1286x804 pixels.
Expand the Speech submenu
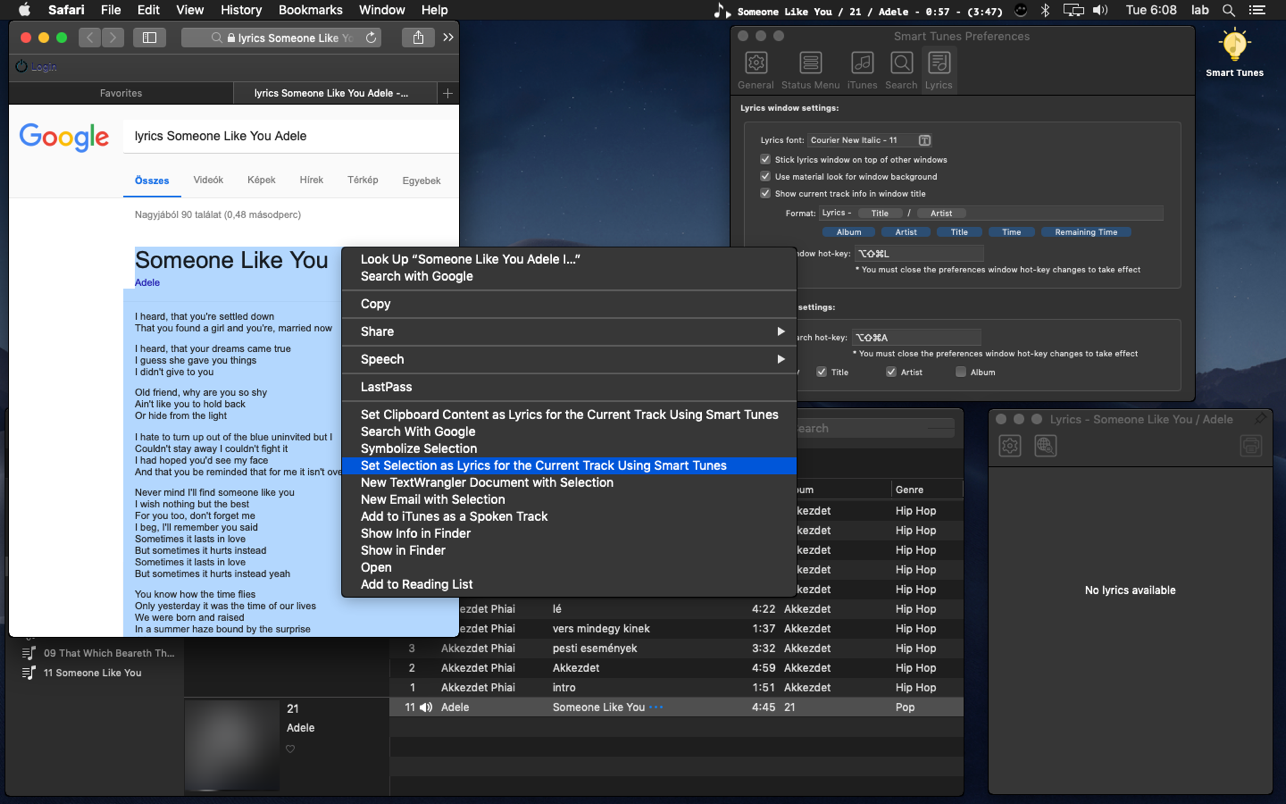(x=569, y=359)
